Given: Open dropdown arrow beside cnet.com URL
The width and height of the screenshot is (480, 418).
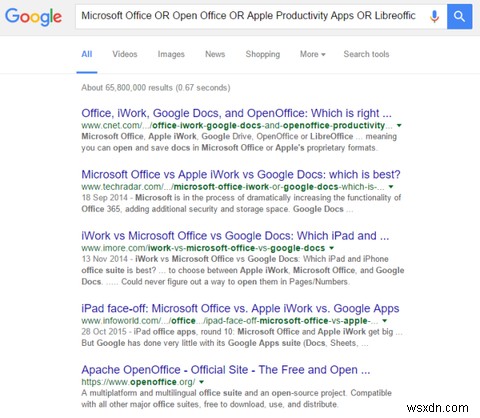Looking at the screenshot, I should pyautogui.click(x=399, y=126).
